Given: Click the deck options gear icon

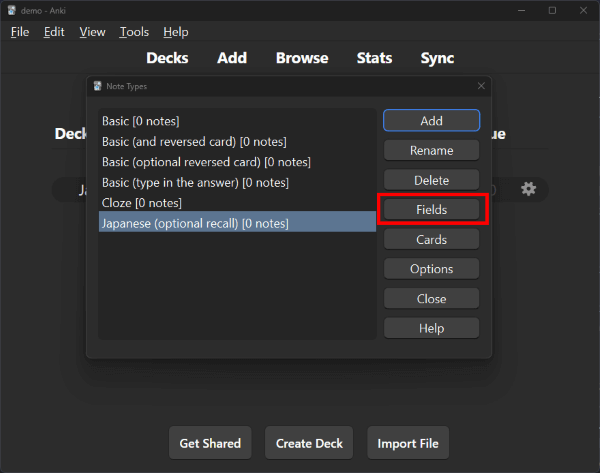Looking at the screenshot, I should (528, 189).
